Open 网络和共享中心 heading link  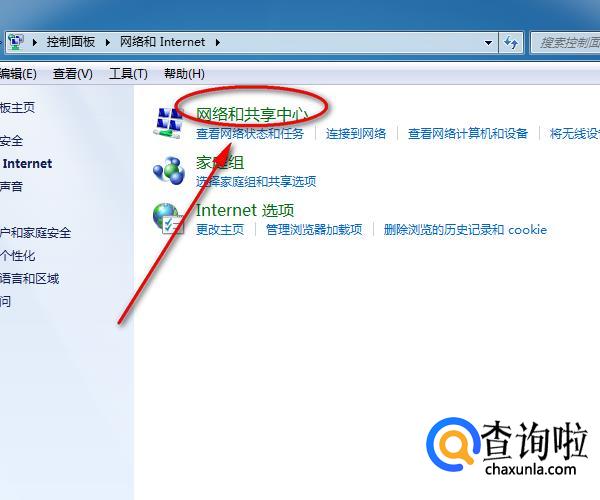[252, 114]
